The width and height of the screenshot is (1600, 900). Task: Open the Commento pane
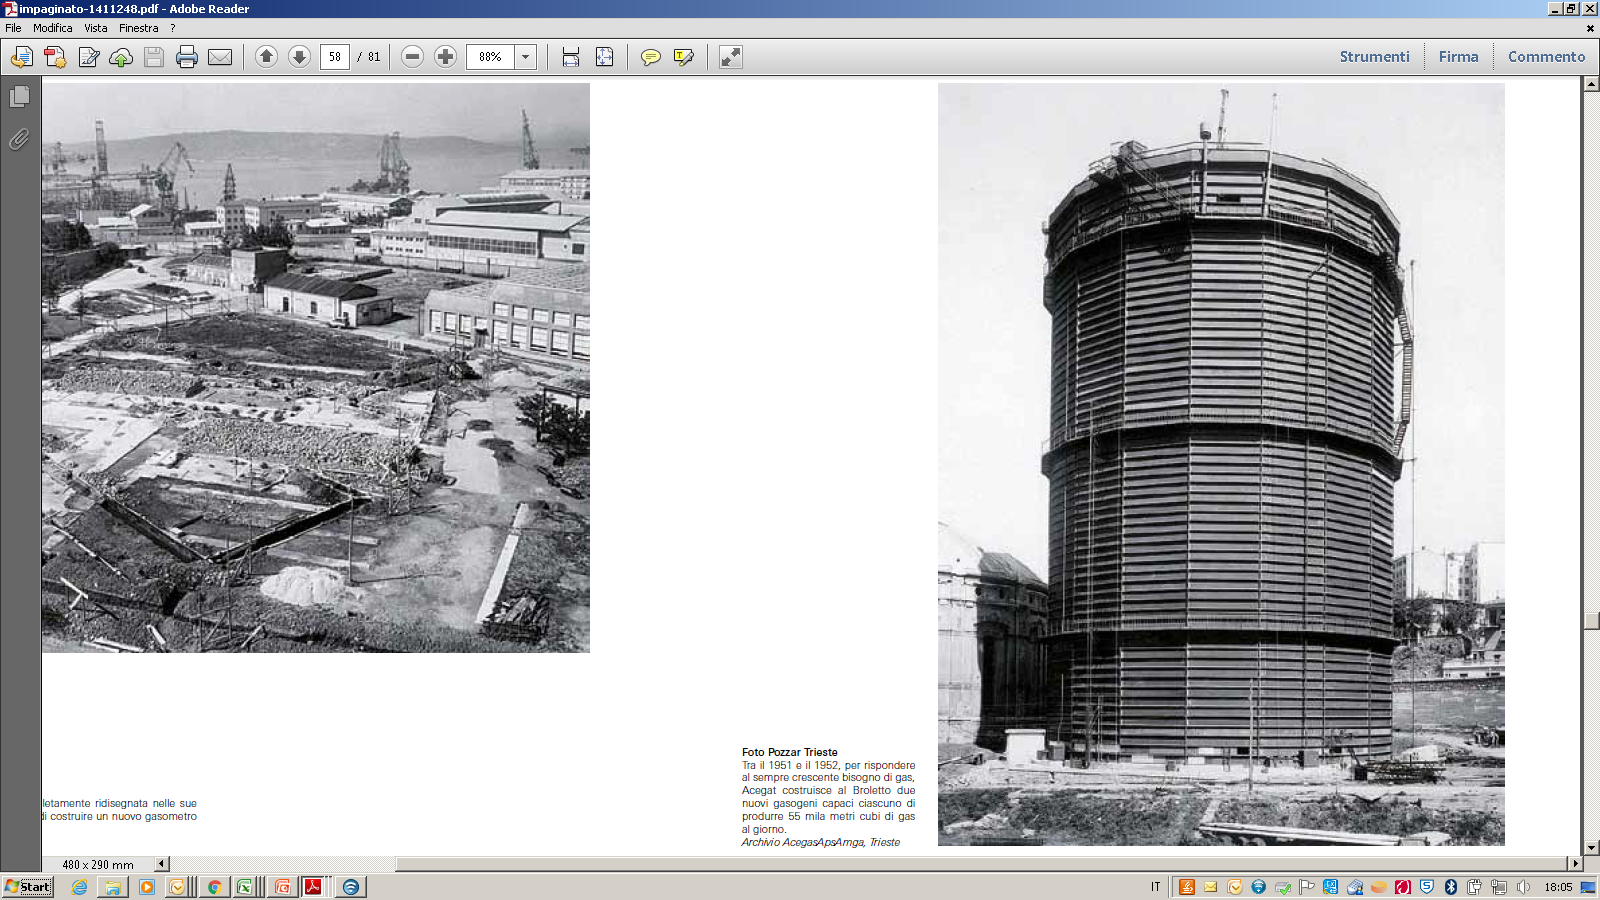tap(1547, 57)
